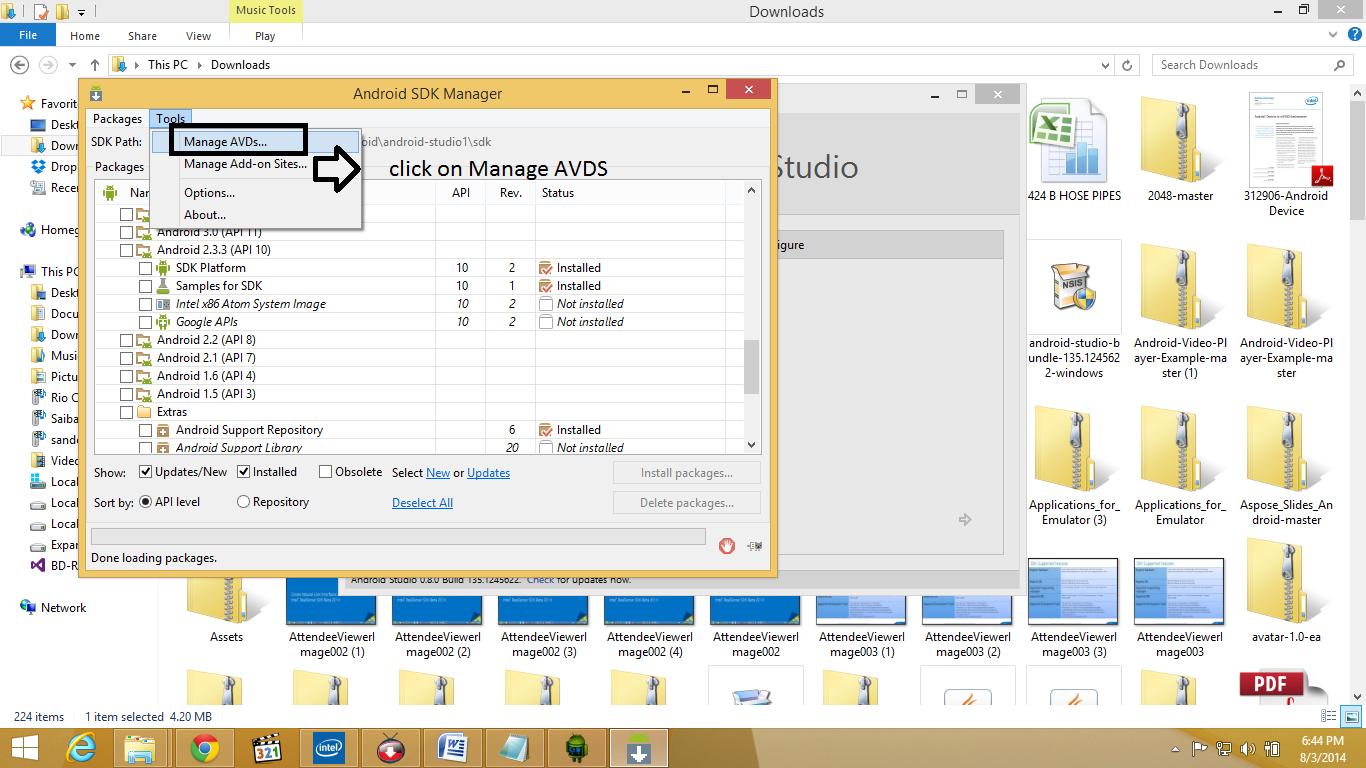Check the Google APIs package checkbox
The image size is (1366, 768).
[x=146, y=322]
